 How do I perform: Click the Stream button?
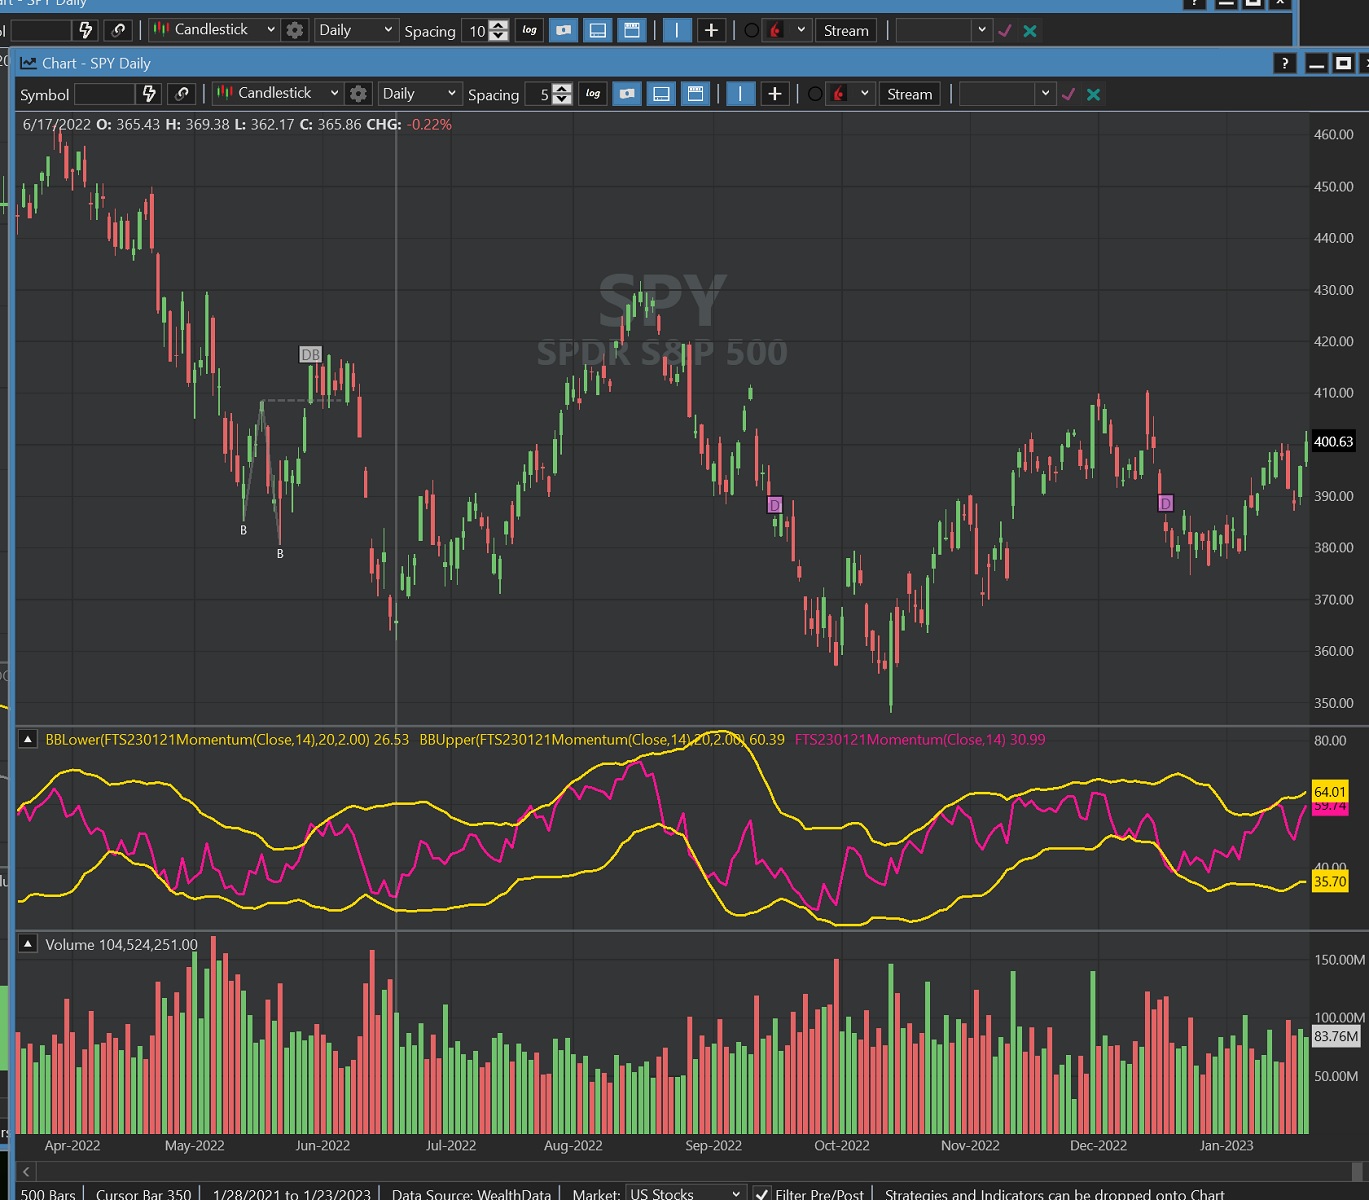pos(909,94)
